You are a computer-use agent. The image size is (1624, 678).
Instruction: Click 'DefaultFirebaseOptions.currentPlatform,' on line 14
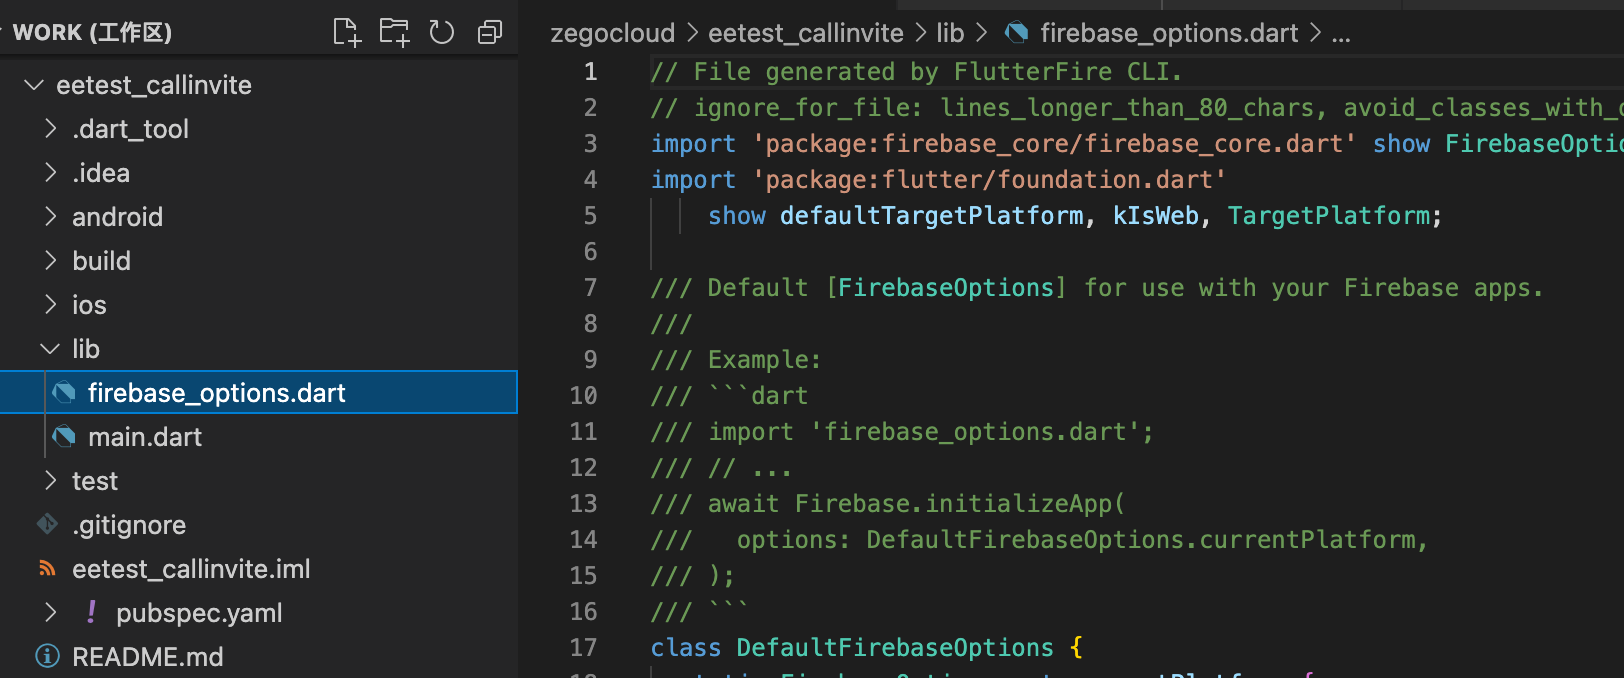point(1147,540)
